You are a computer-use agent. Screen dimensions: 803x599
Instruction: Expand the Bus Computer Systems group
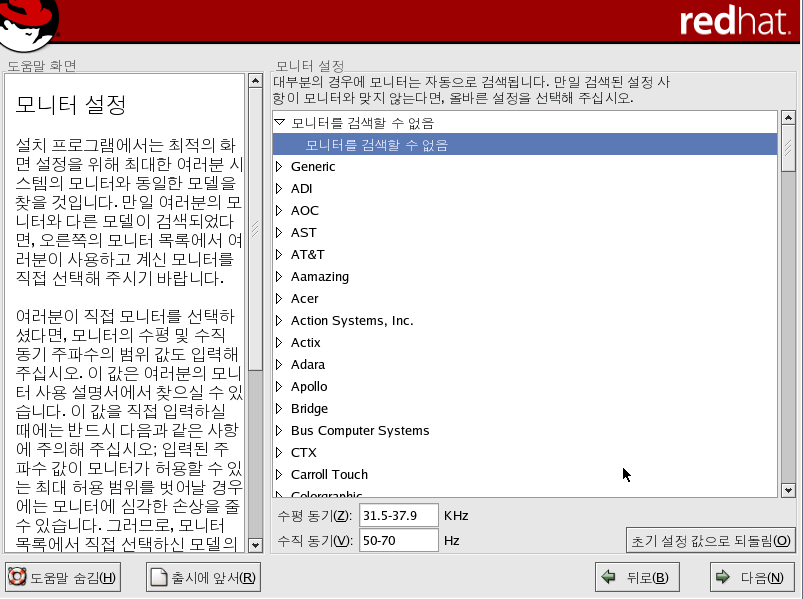click(279, 431)
